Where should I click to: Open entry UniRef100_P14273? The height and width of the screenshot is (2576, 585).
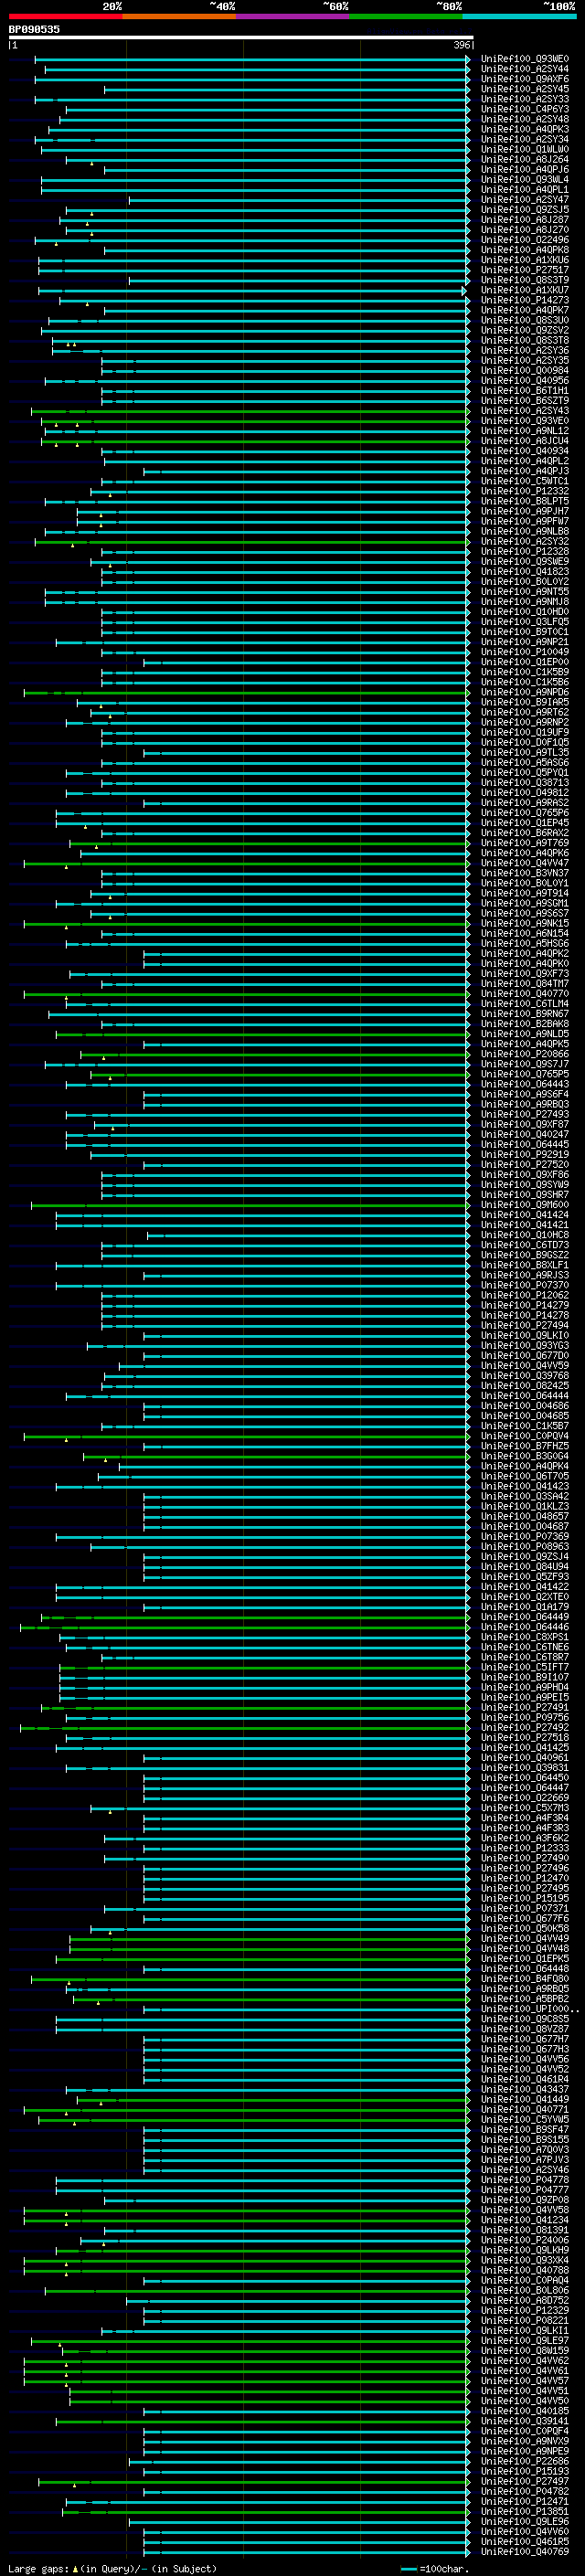click(525, 300)
